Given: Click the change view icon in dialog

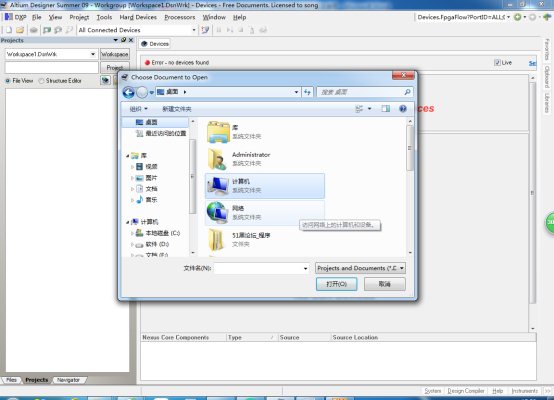Looking at the screenshot, I should pos(359,109).
